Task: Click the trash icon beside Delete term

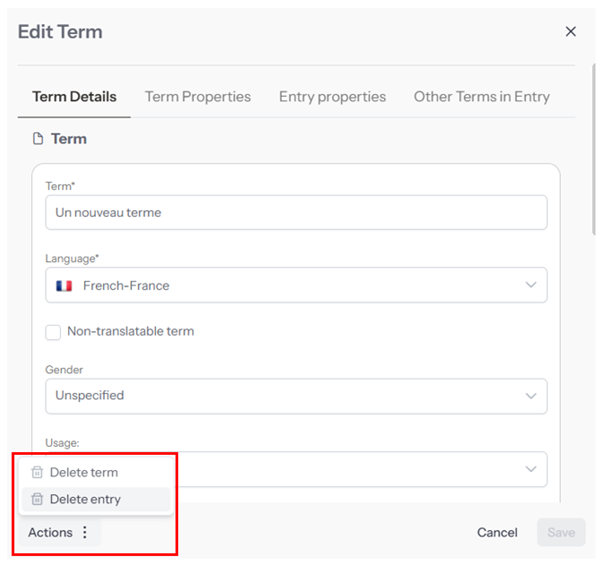Action: 37,473
